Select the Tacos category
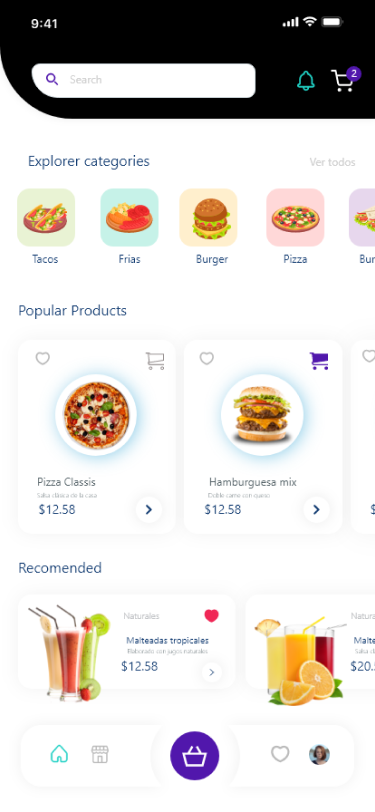Viewport: 375px width, 812px height. (x=46, y=227)
